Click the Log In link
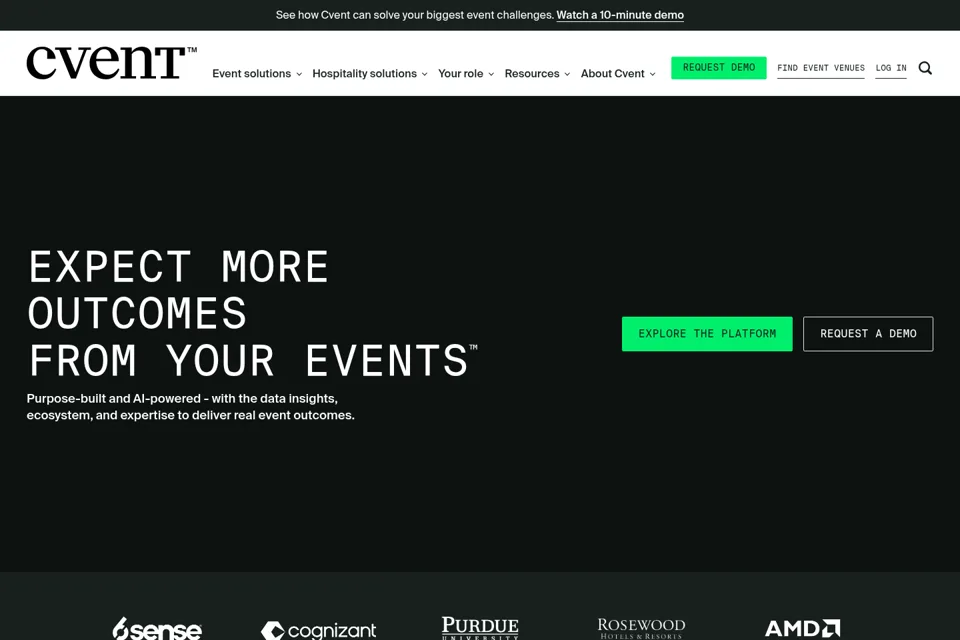 coord(891,68)
